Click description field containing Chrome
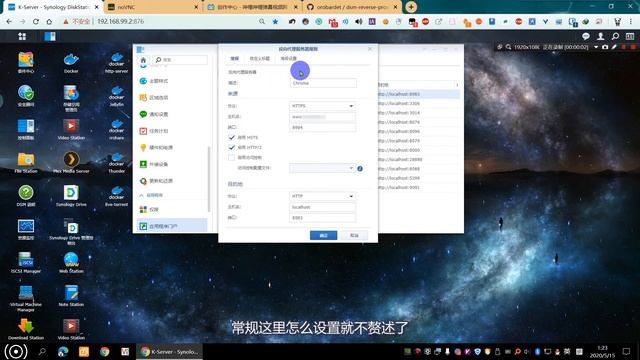Screen dimensions: 640x360 pyautogui.click(x=322, y=83)
